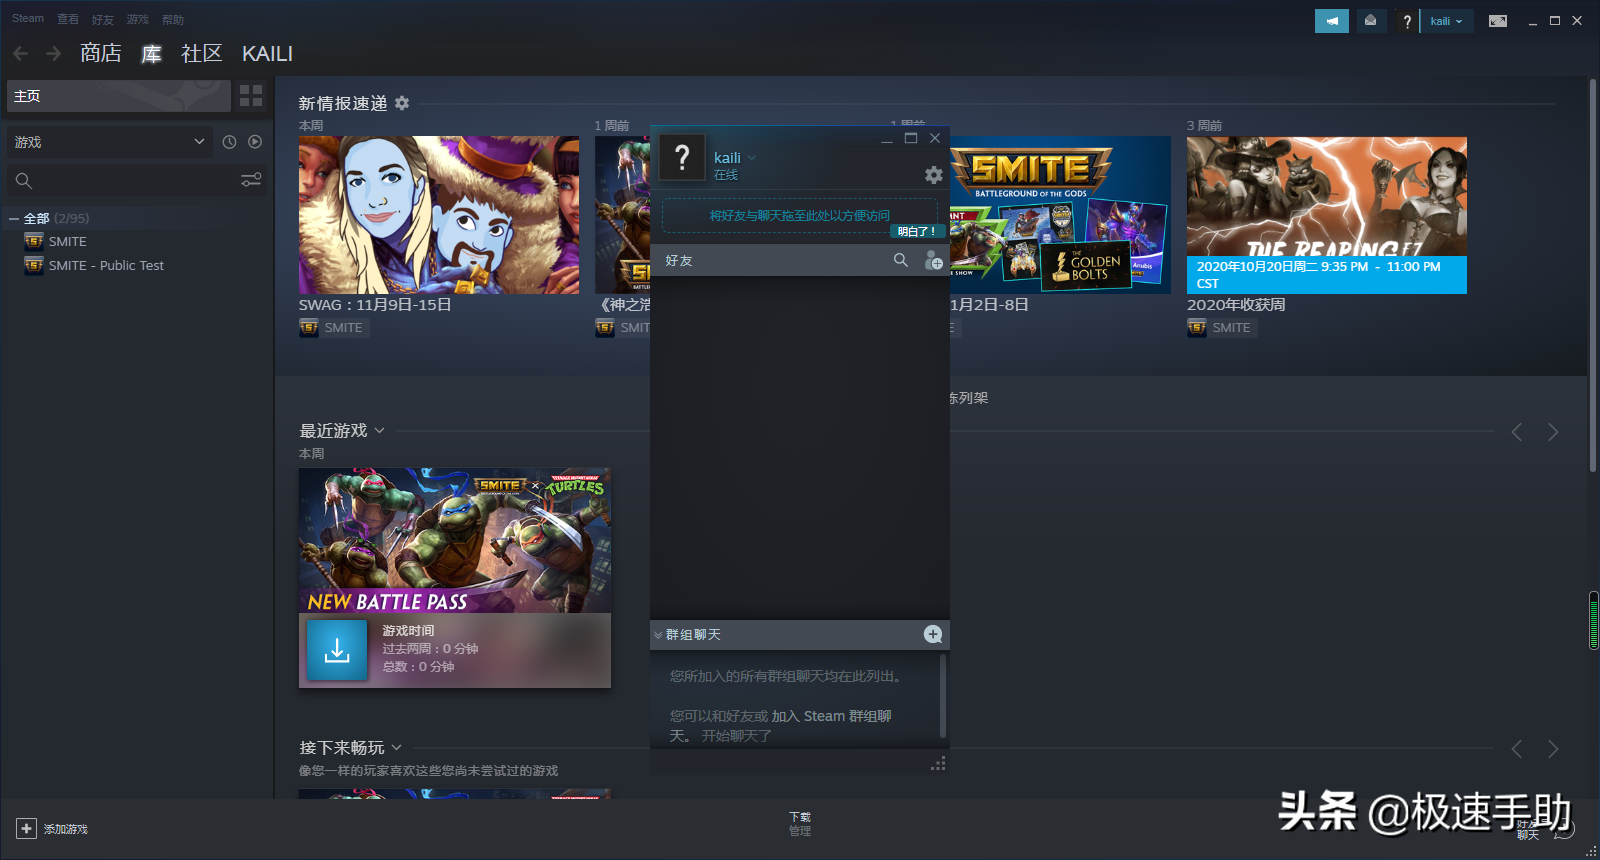Click the SMITE icon in the library list
Image resolution: width=1600 pixels, height=860 pixels.
pyautogui.click(x=34, y=241)
